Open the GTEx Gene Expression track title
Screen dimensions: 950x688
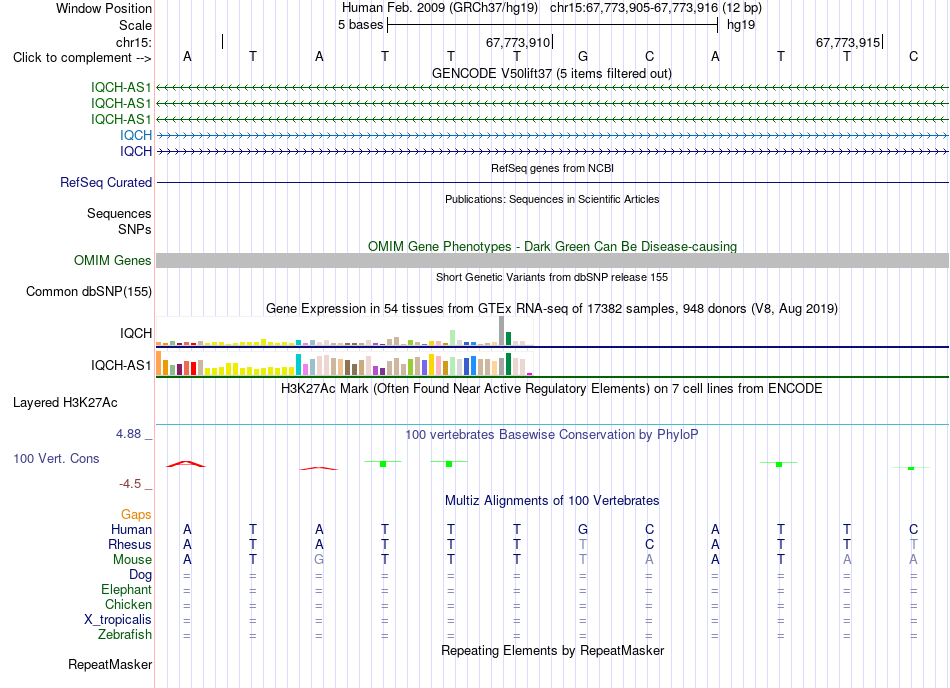tap(551, 308)
